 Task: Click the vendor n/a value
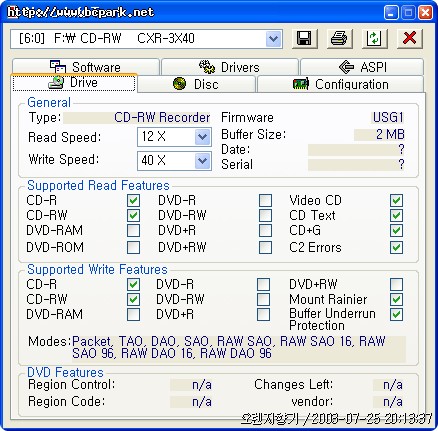(x=388, y=402)
